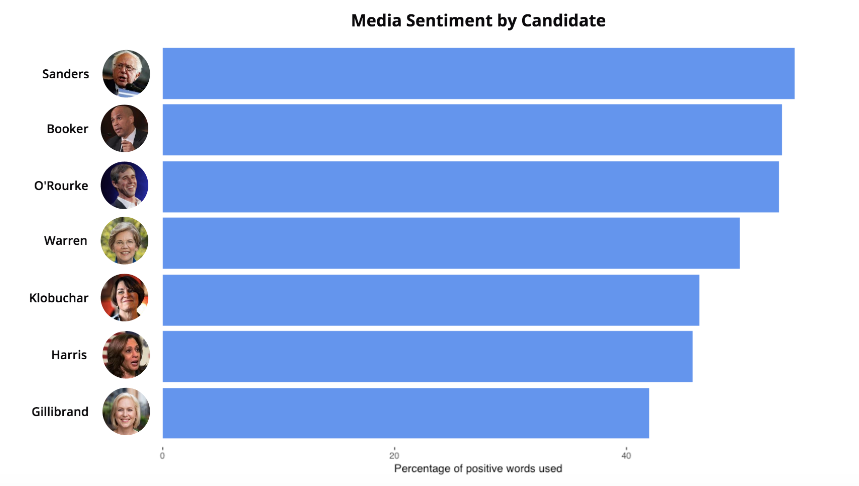Click Sanders' circular portrait photo
The height and width of the screenshot is (486, 859).
(x=126, y=73)
